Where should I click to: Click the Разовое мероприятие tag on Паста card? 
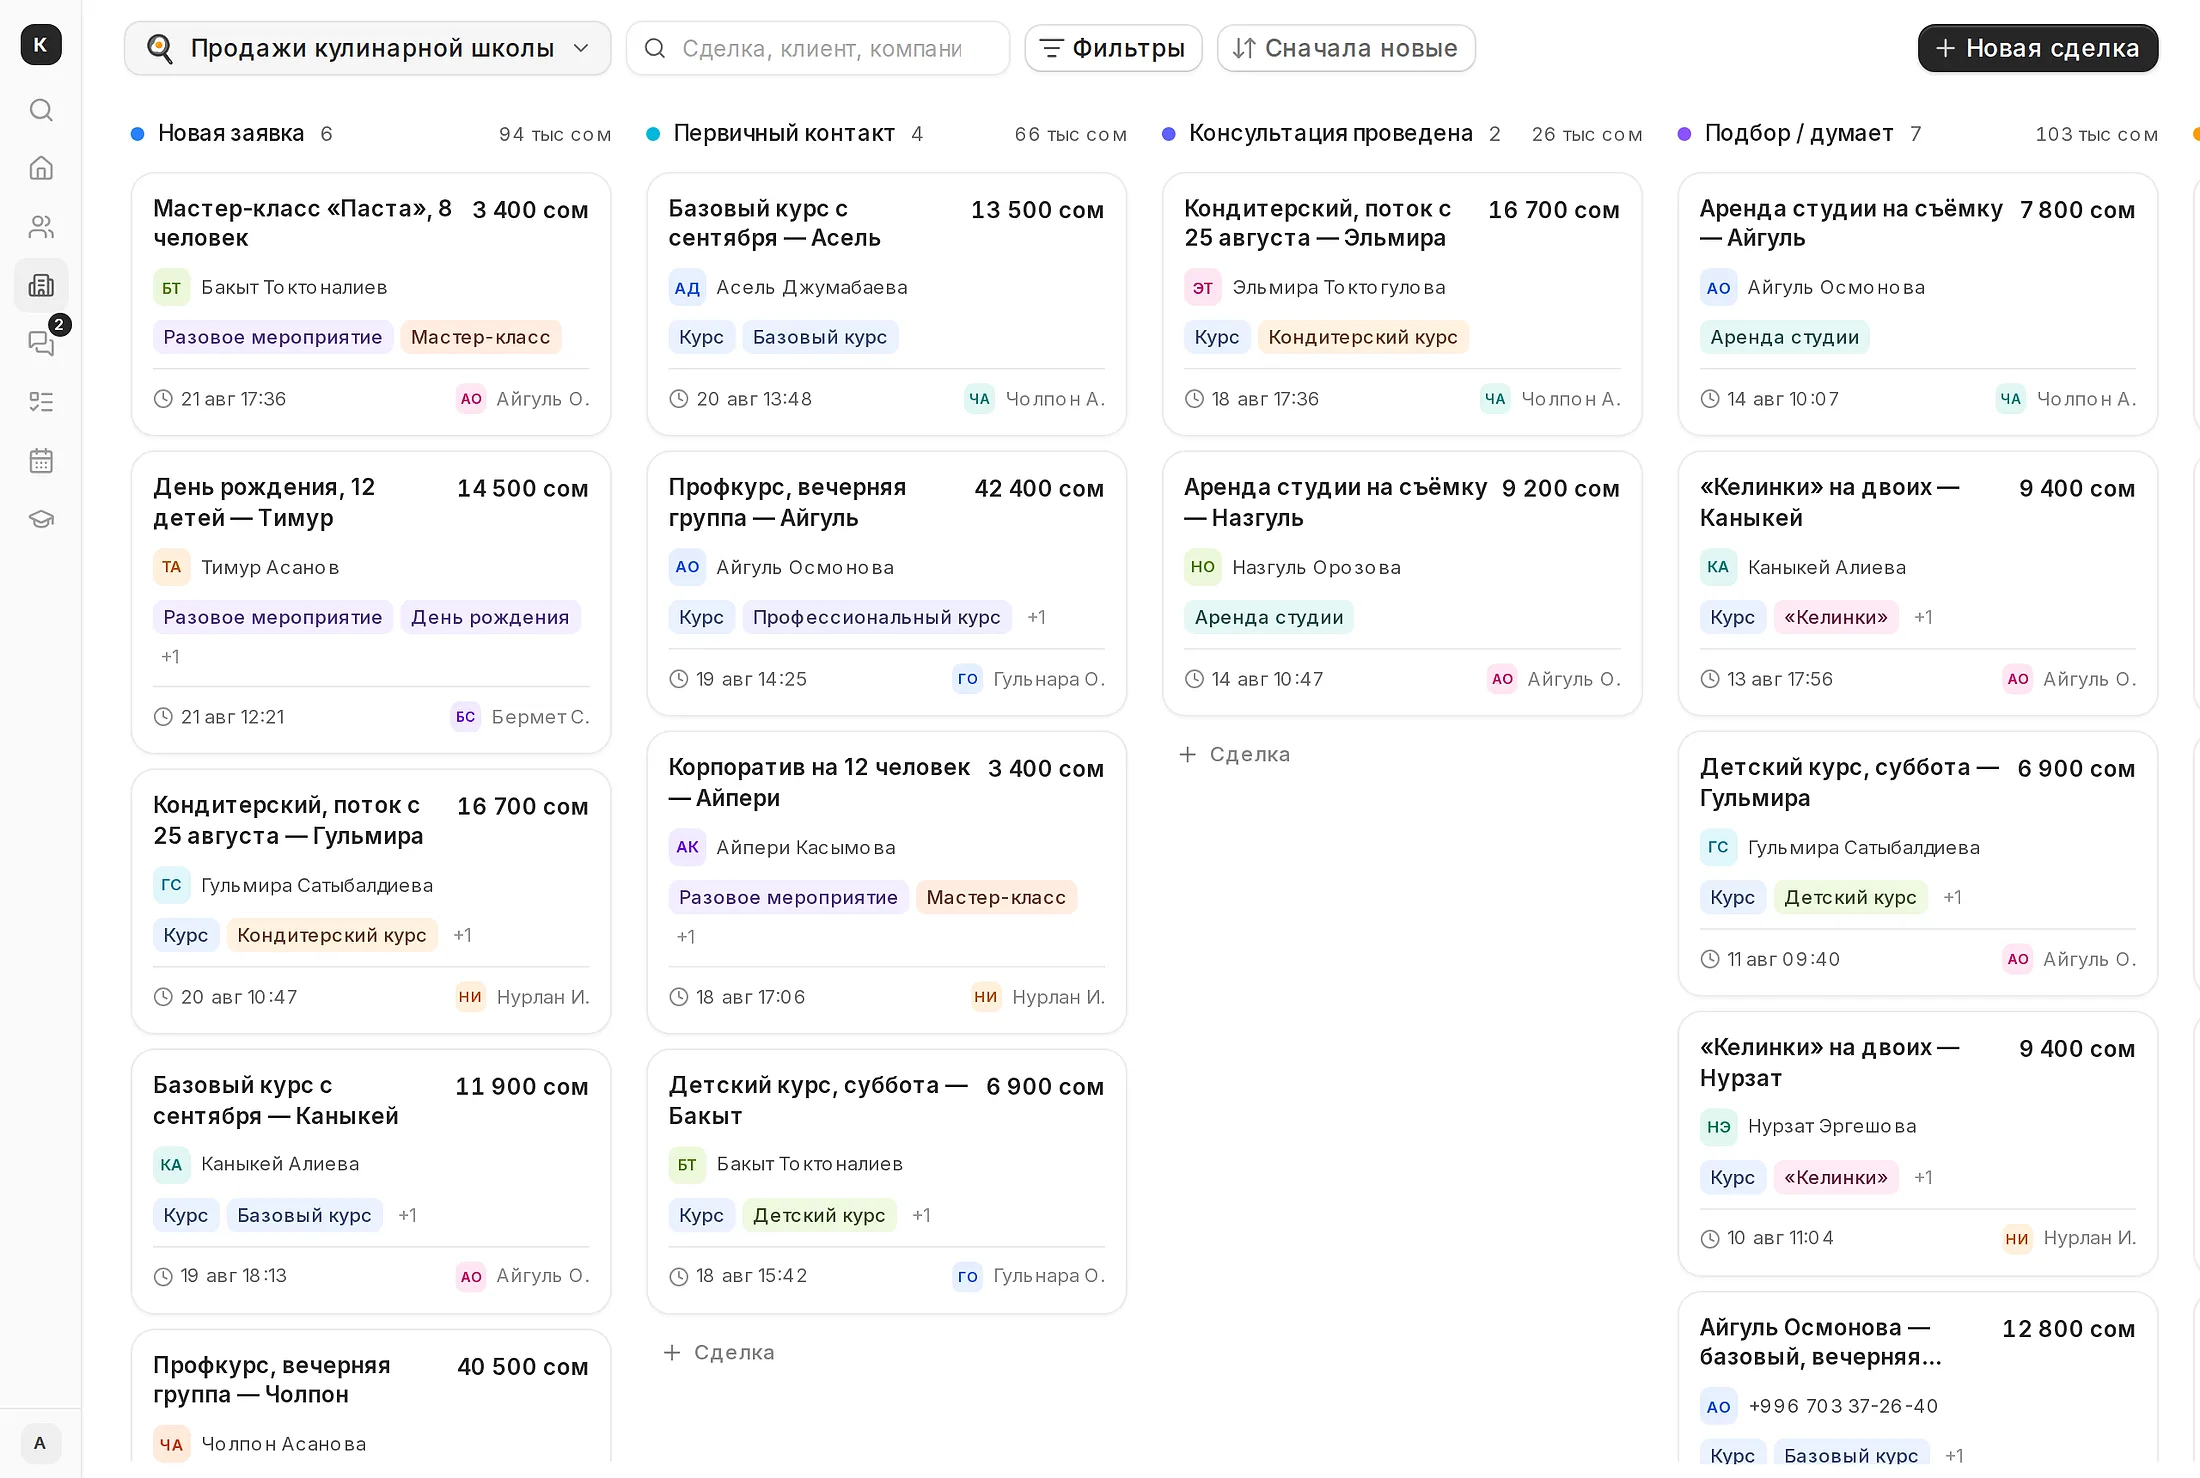click(x=273, y=337)
